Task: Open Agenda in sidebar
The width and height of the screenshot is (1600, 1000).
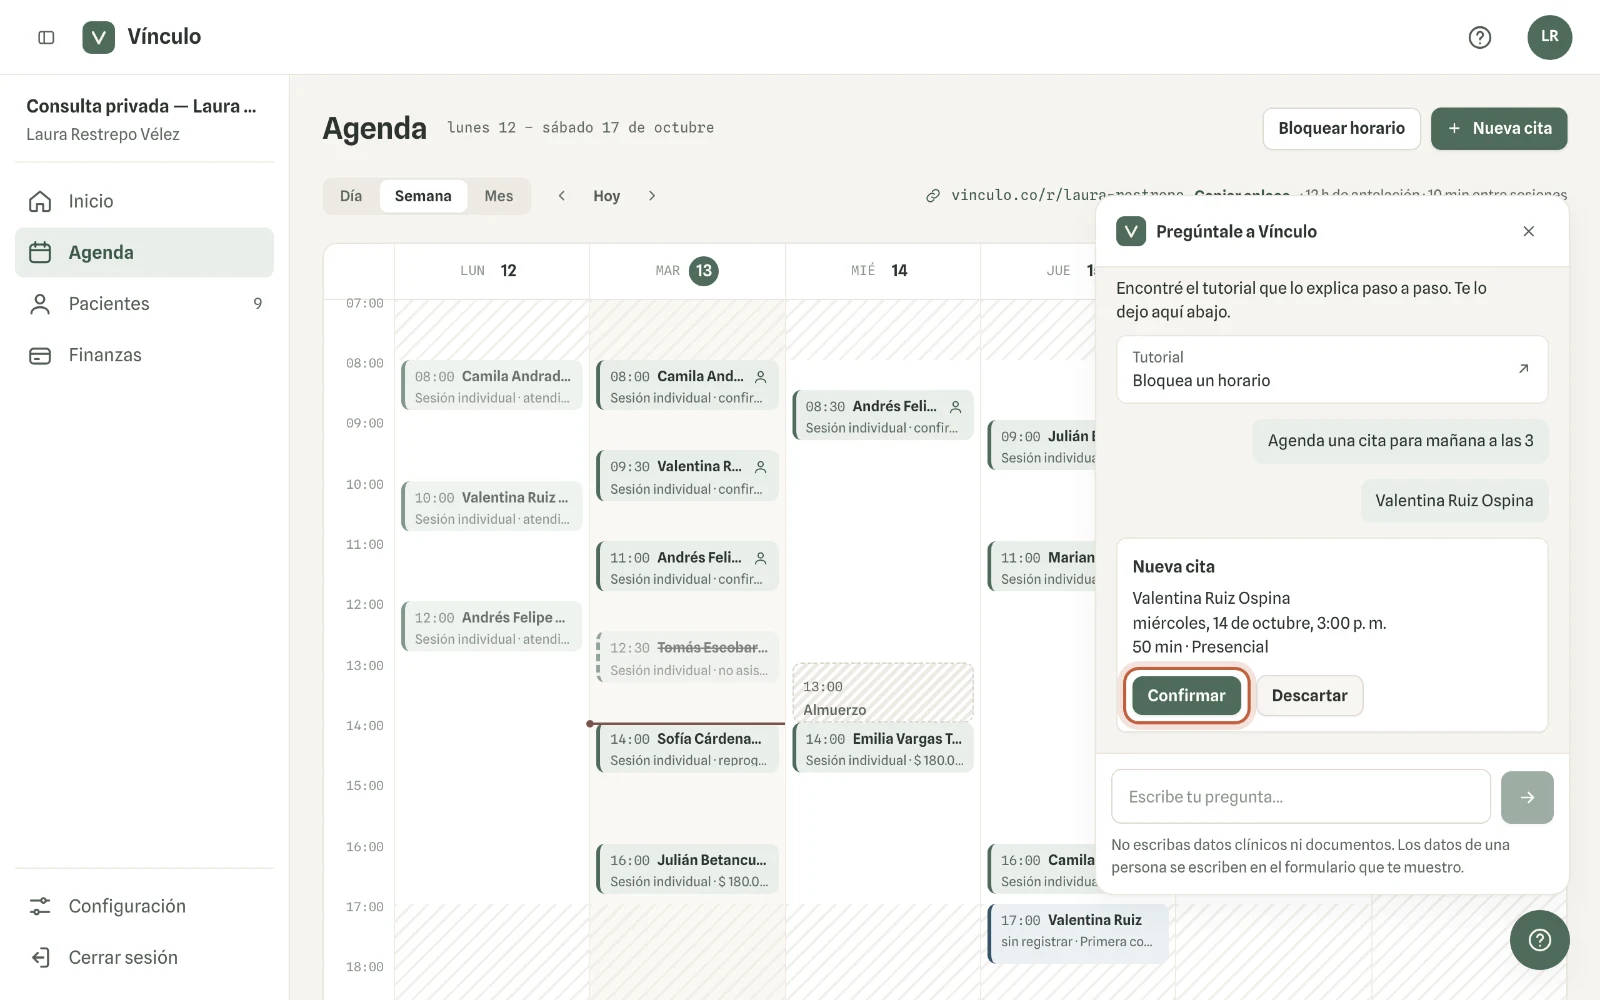Action: (x=144, y=252)
